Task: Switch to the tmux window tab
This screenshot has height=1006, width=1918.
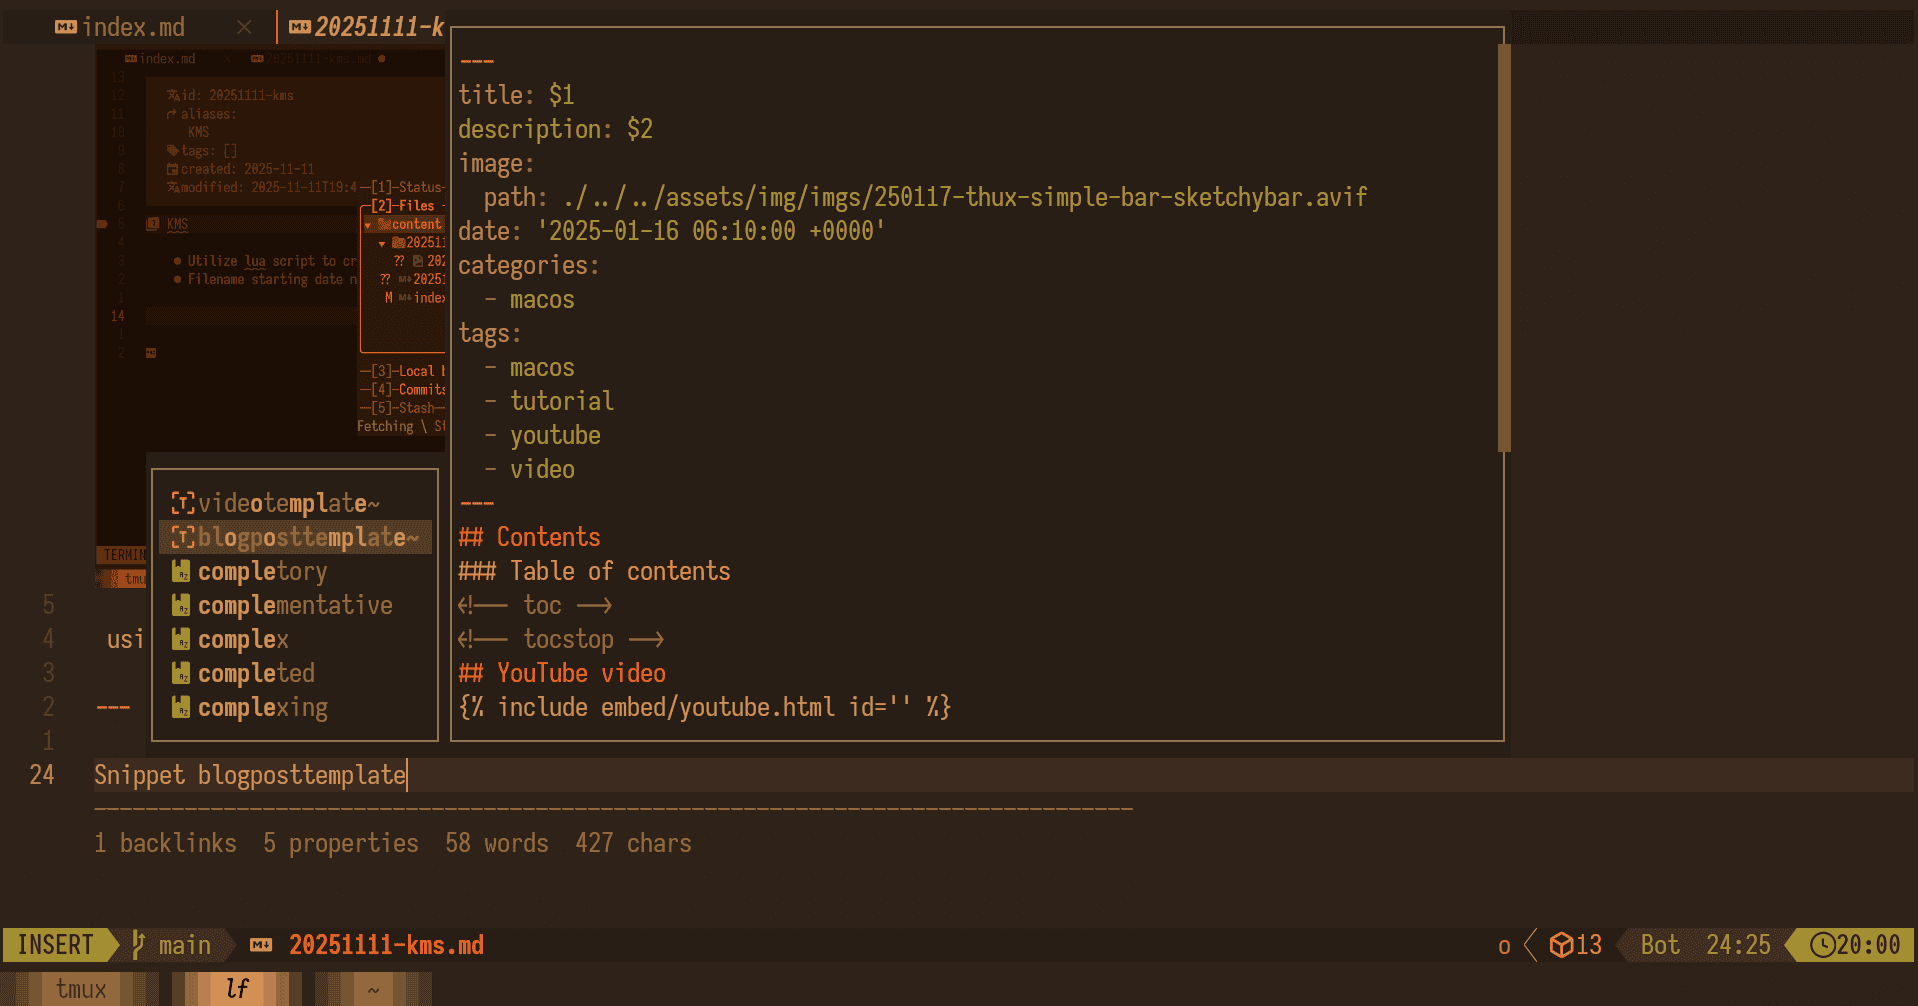Action: point(80,989)
